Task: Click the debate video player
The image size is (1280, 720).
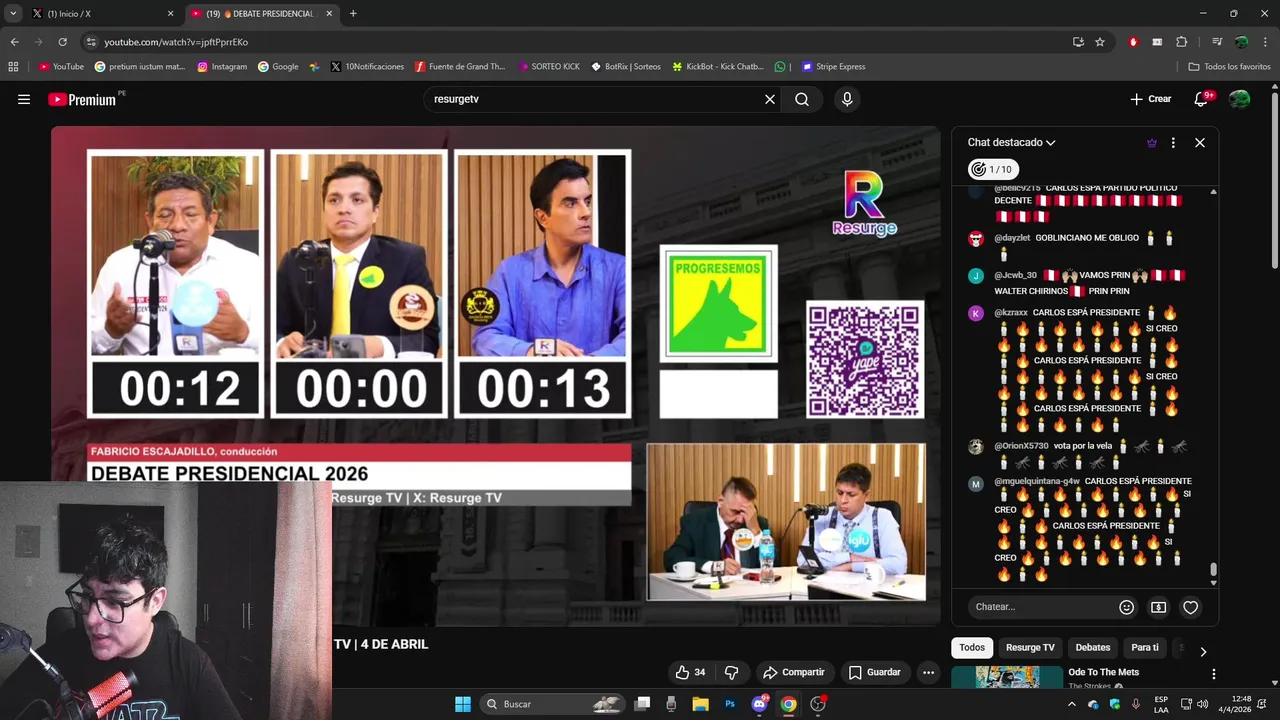Action: click(495, 375)
